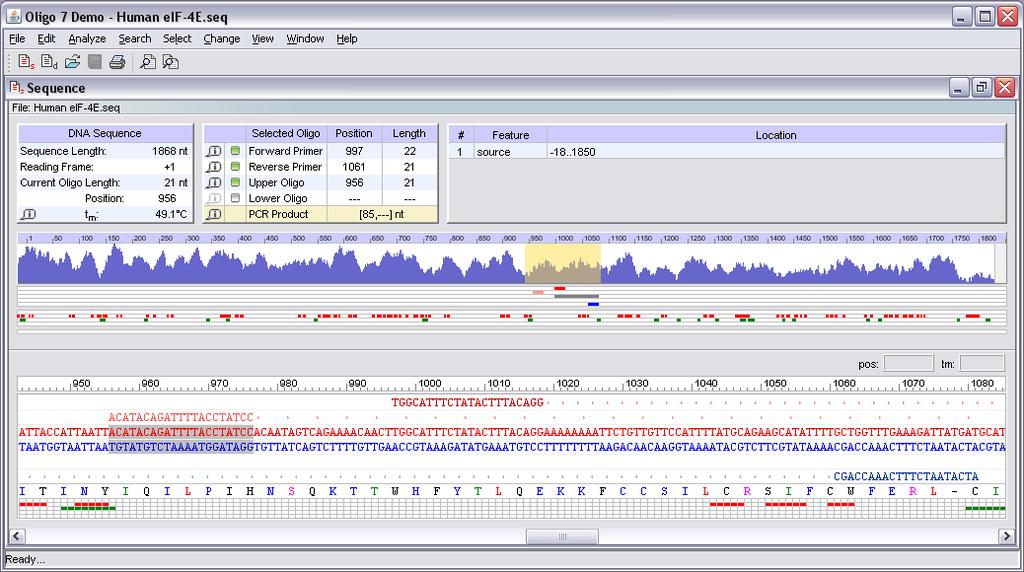Toggle the Forward Primer green checkbox
This screenshot has height=572, width=1024.
(235, 151)
